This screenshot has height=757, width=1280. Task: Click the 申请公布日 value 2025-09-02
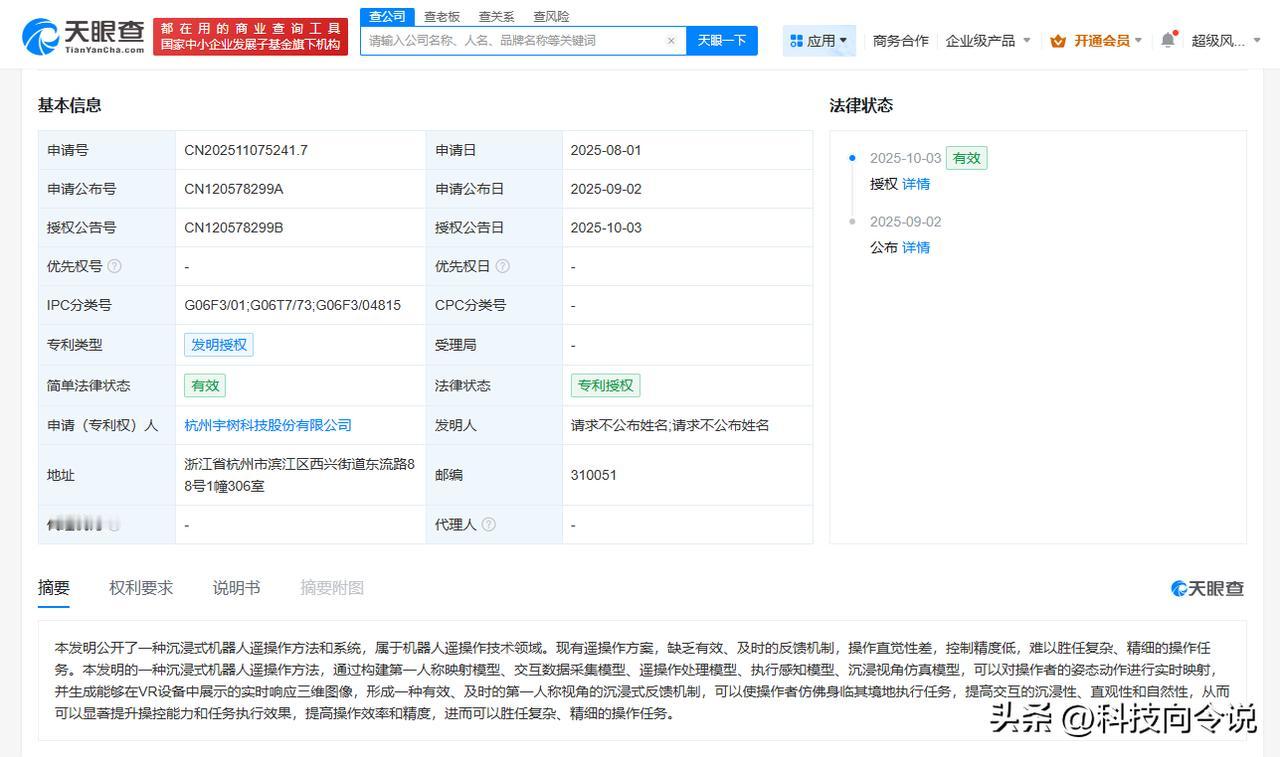[x=606, y=189]
